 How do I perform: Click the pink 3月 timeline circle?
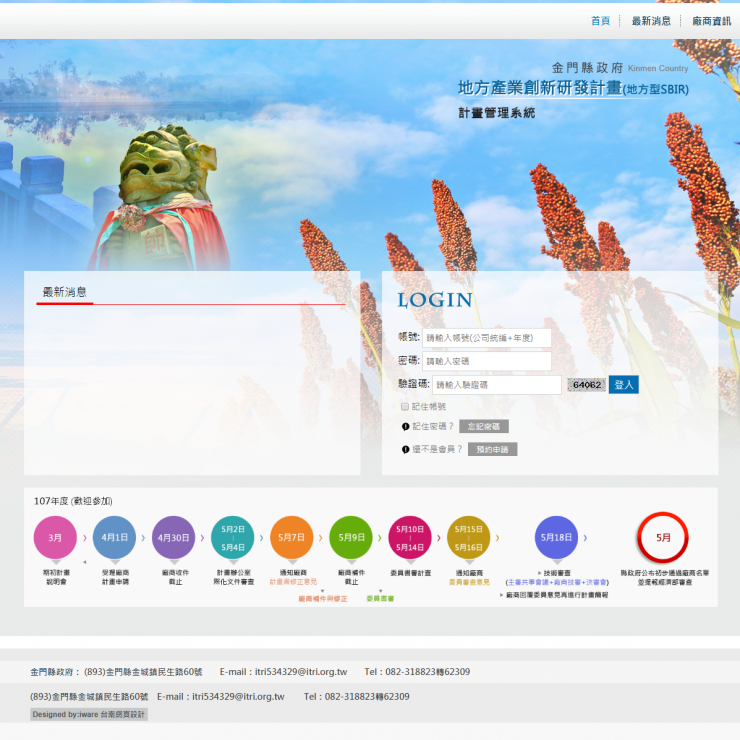pos(55,537)
